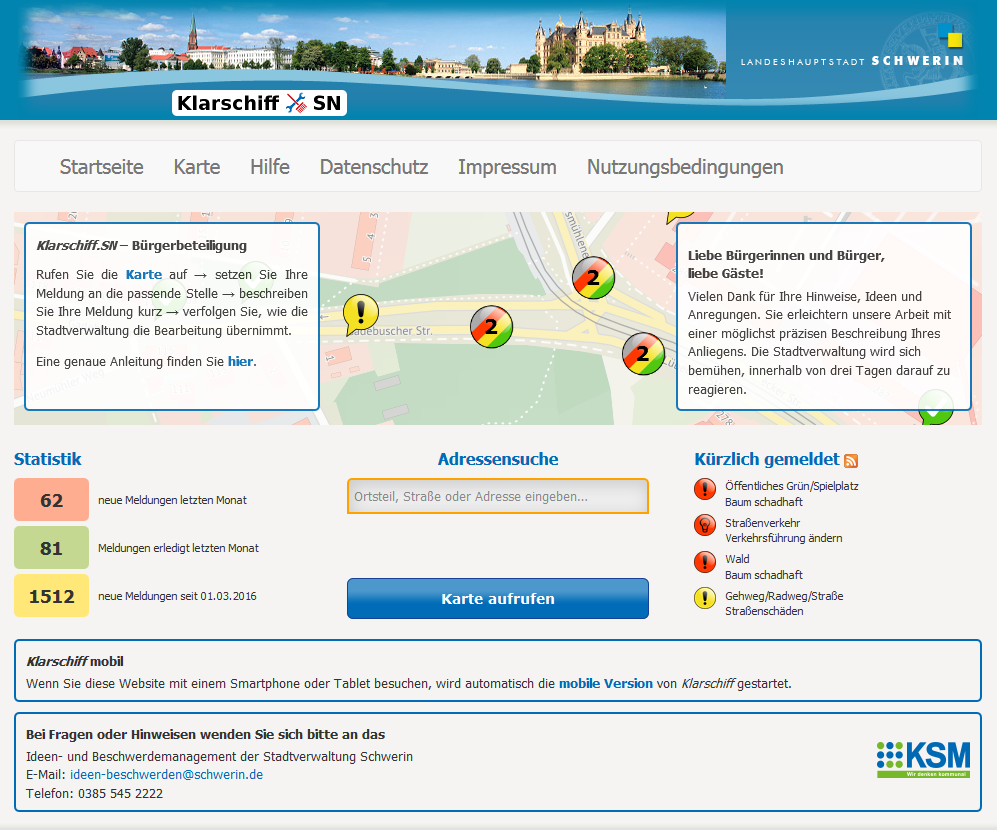The width and height of the screenshot is (997, 830).
Task: Click the yellow 1512 statistics tile
Action: point(52,596)
